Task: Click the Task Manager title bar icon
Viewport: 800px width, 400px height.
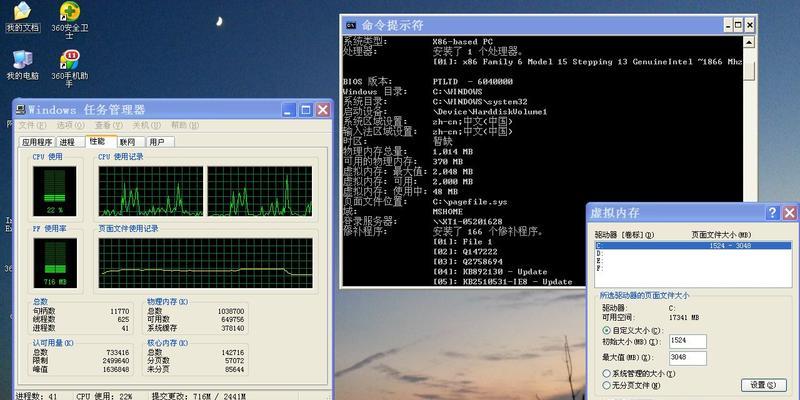Action: 21,110
